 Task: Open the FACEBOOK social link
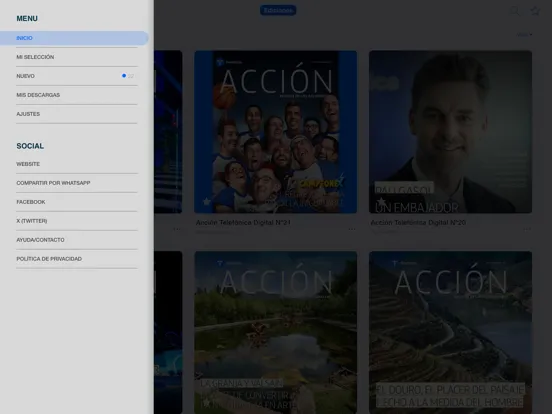[x=77, y=202]
